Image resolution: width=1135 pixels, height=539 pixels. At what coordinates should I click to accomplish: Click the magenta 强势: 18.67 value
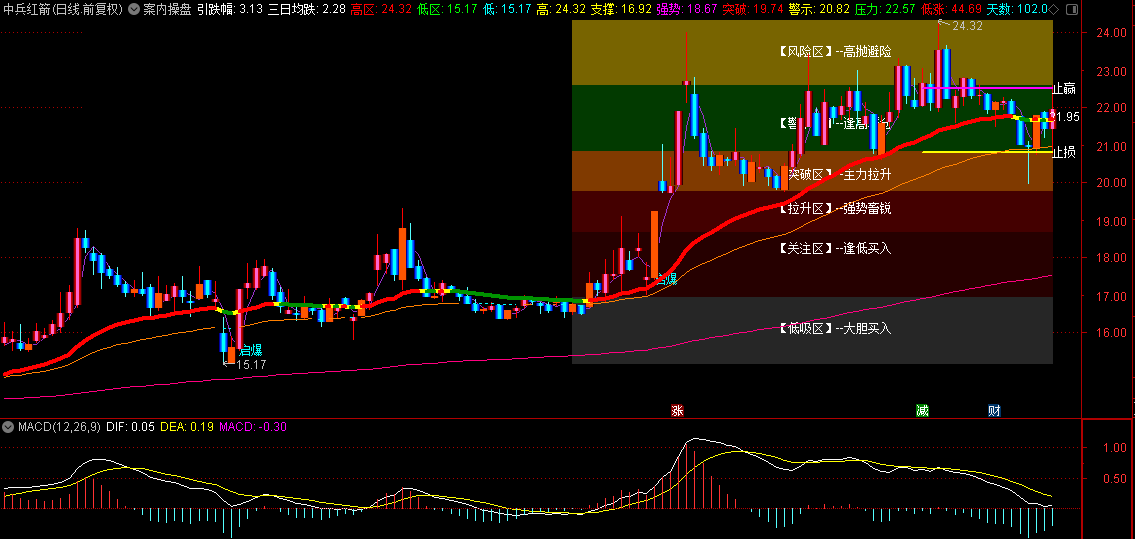pos(687,9)
